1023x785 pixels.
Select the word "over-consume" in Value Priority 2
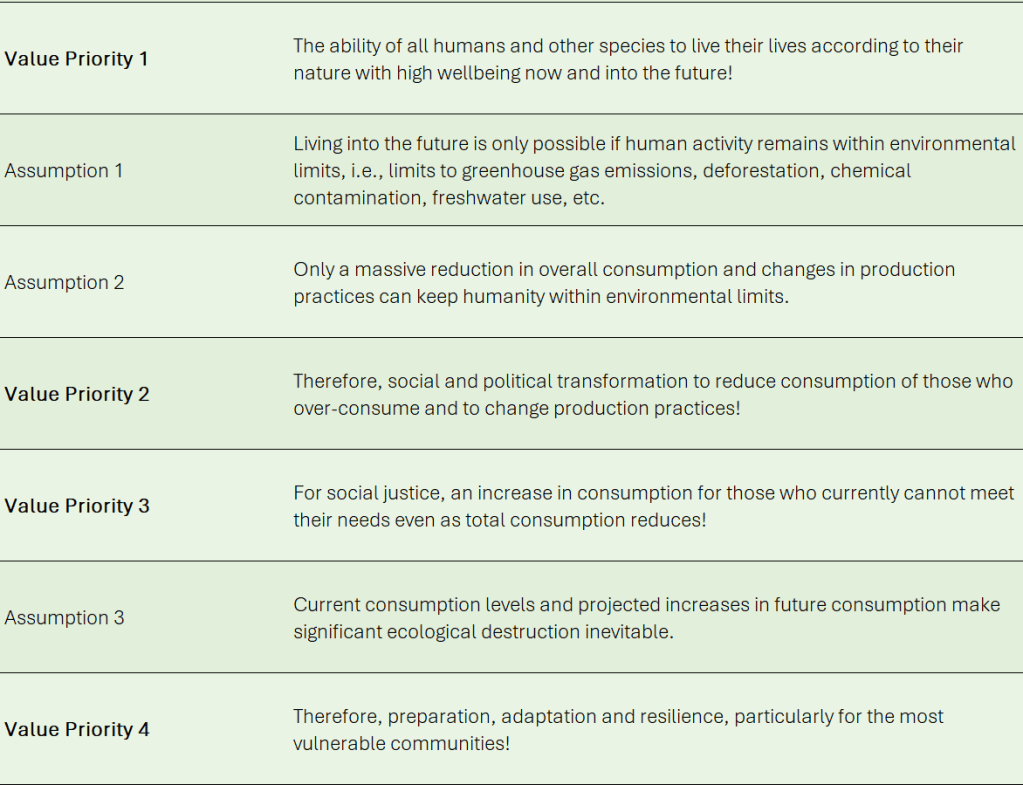coord(345,409)
